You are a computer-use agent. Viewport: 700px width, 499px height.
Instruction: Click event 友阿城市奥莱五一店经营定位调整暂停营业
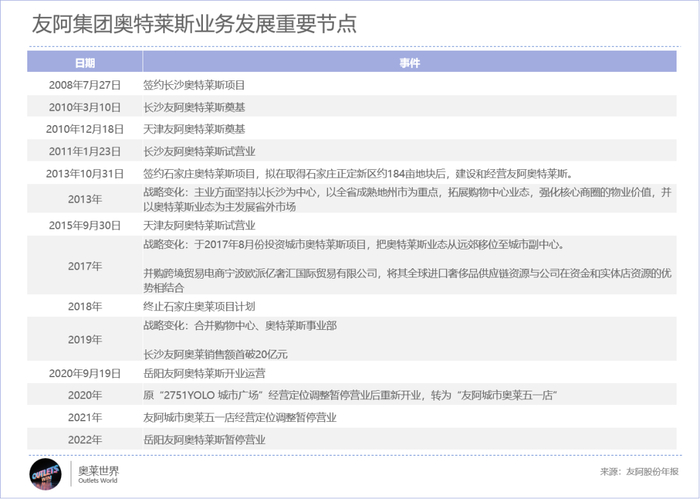pyautogui.click(x=240, y=418)
